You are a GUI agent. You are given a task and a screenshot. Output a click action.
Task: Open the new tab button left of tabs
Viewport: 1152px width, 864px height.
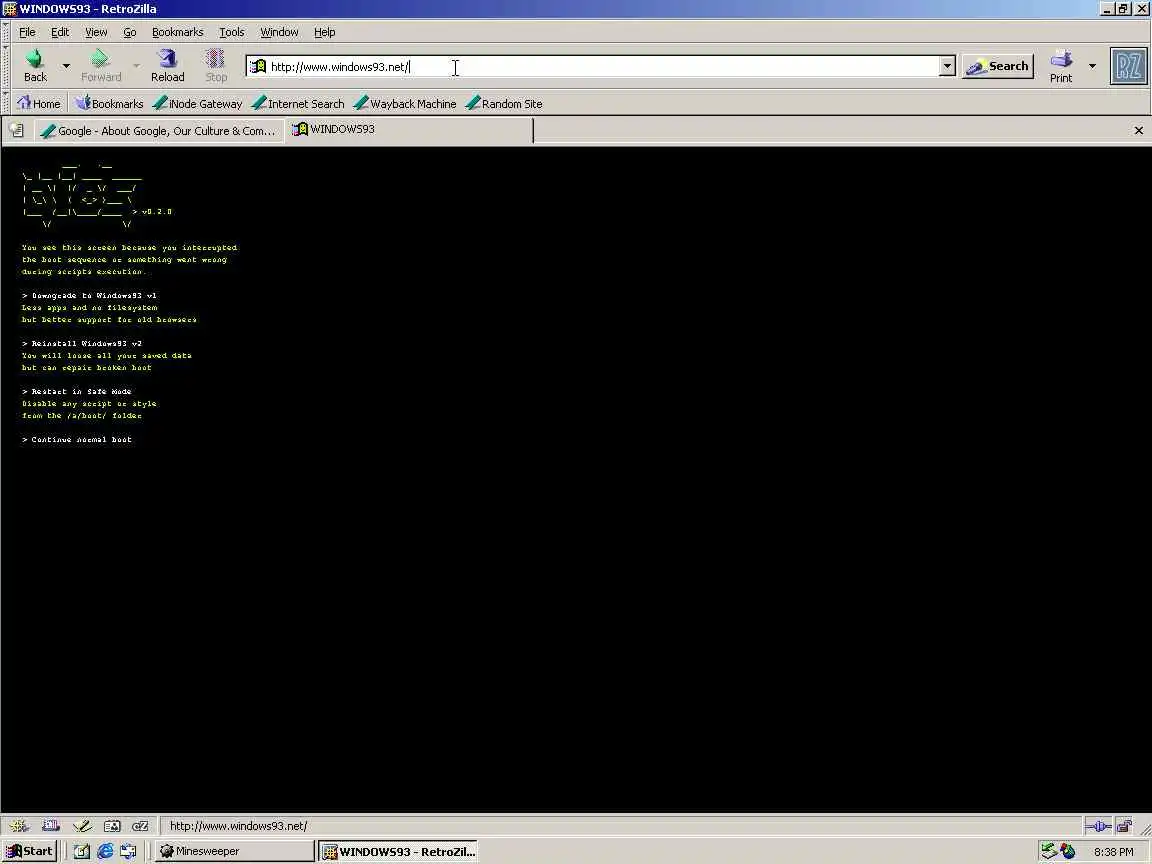point(16,131)
